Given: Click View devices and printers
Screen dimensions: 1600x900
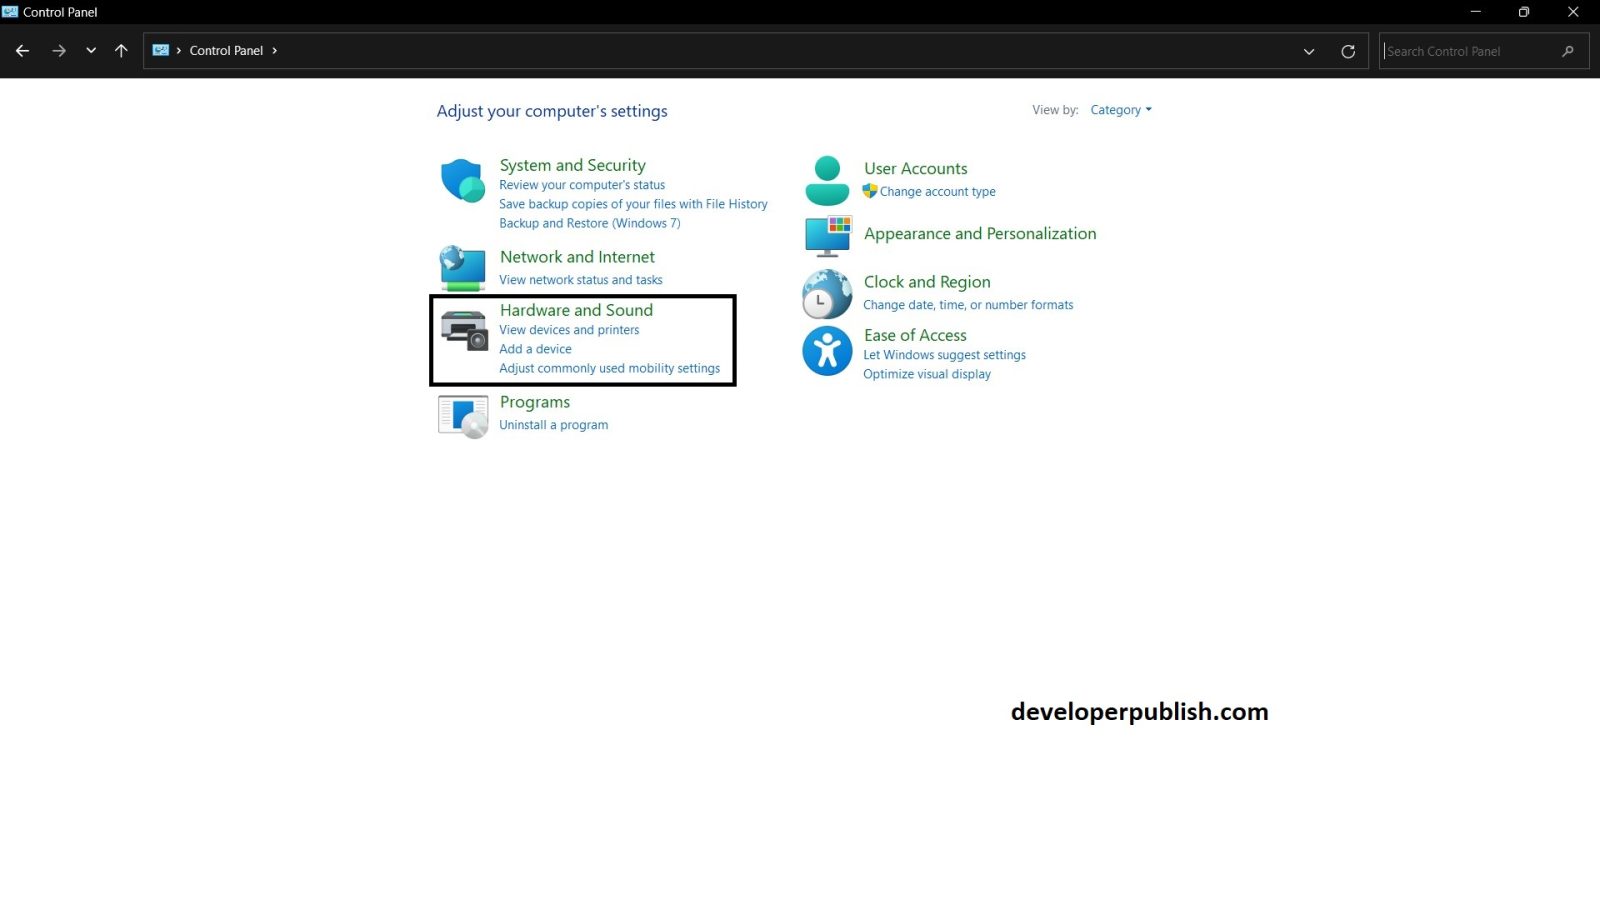Looking at the screenshot, I should tap(569, 330).
